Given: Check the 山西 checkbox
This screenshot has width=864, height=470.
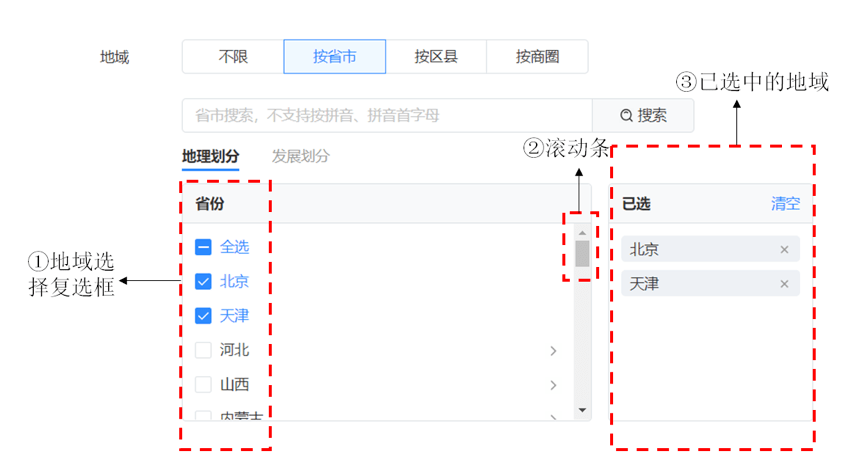Looking at the screenshot, I should (x=203, y=384).
